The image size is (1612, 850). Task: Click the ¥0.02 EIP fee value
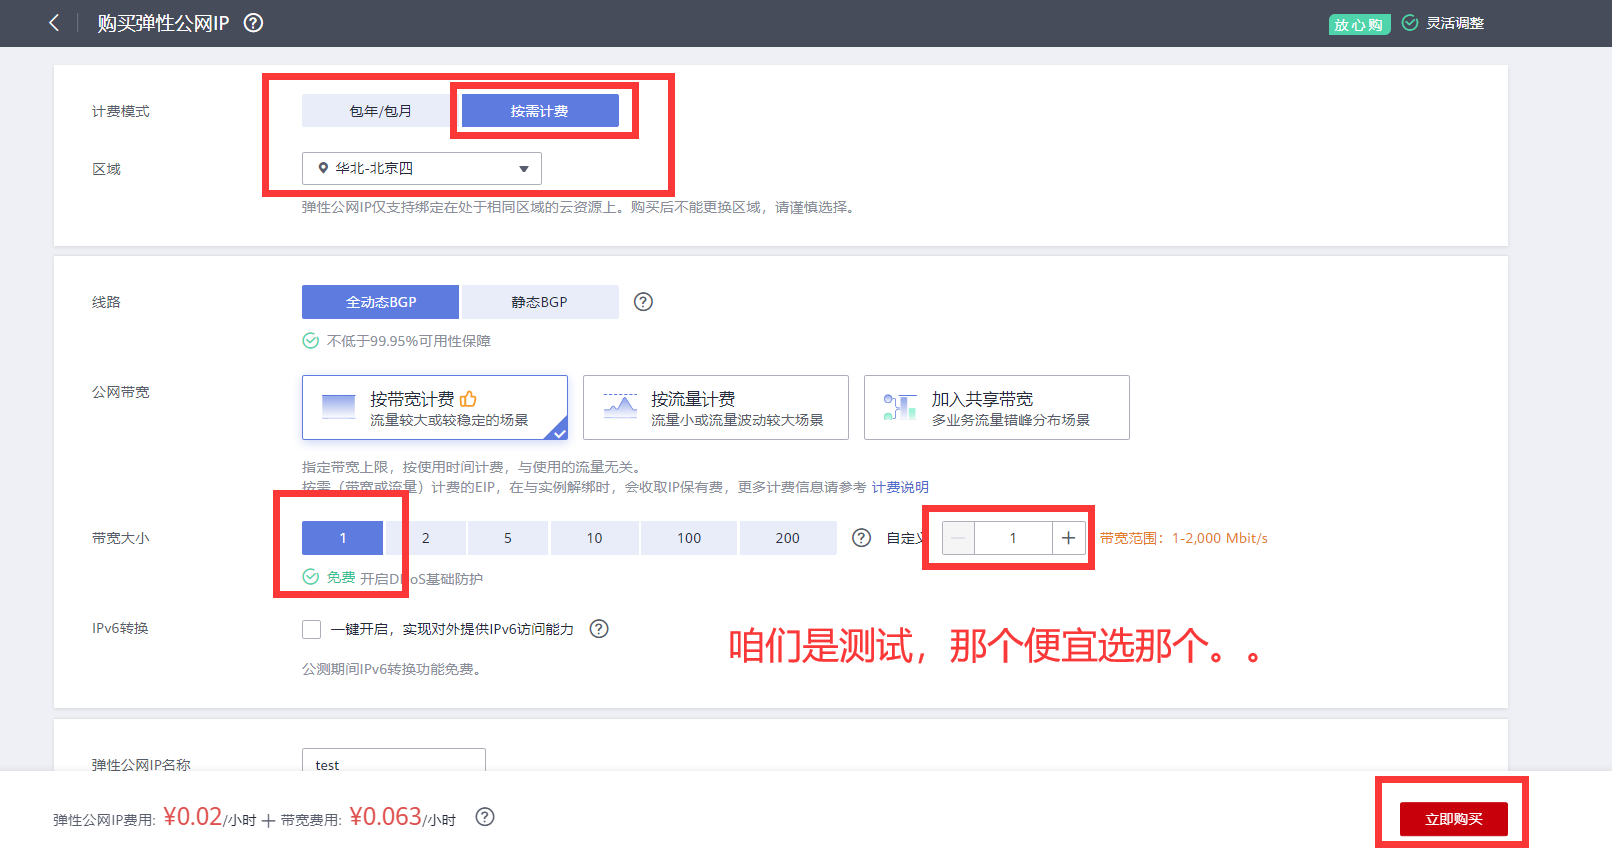click(192, 817)
